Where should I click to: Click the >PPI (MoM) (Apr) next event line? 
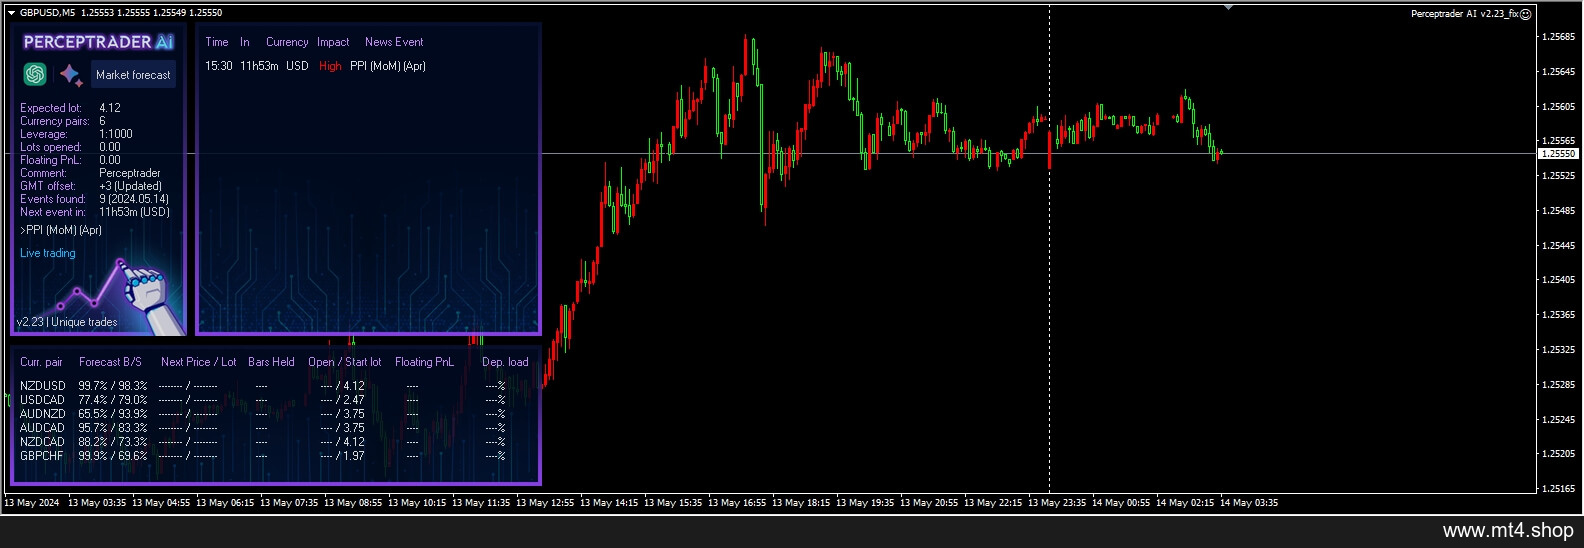click(x=61, y=230)
